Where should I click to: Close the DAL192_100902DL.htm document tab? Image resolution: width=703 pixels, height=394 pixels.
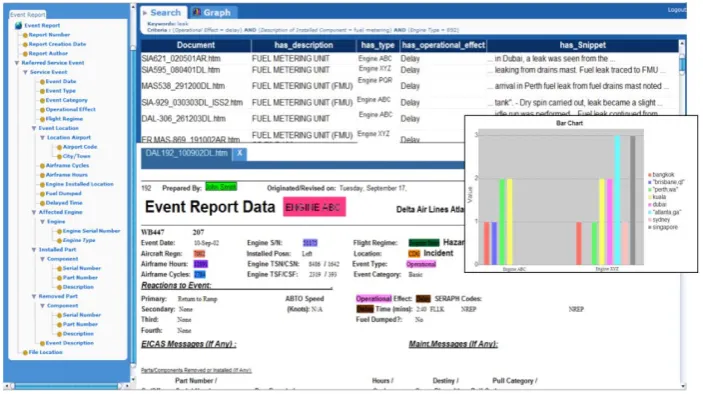pos(240,153)
